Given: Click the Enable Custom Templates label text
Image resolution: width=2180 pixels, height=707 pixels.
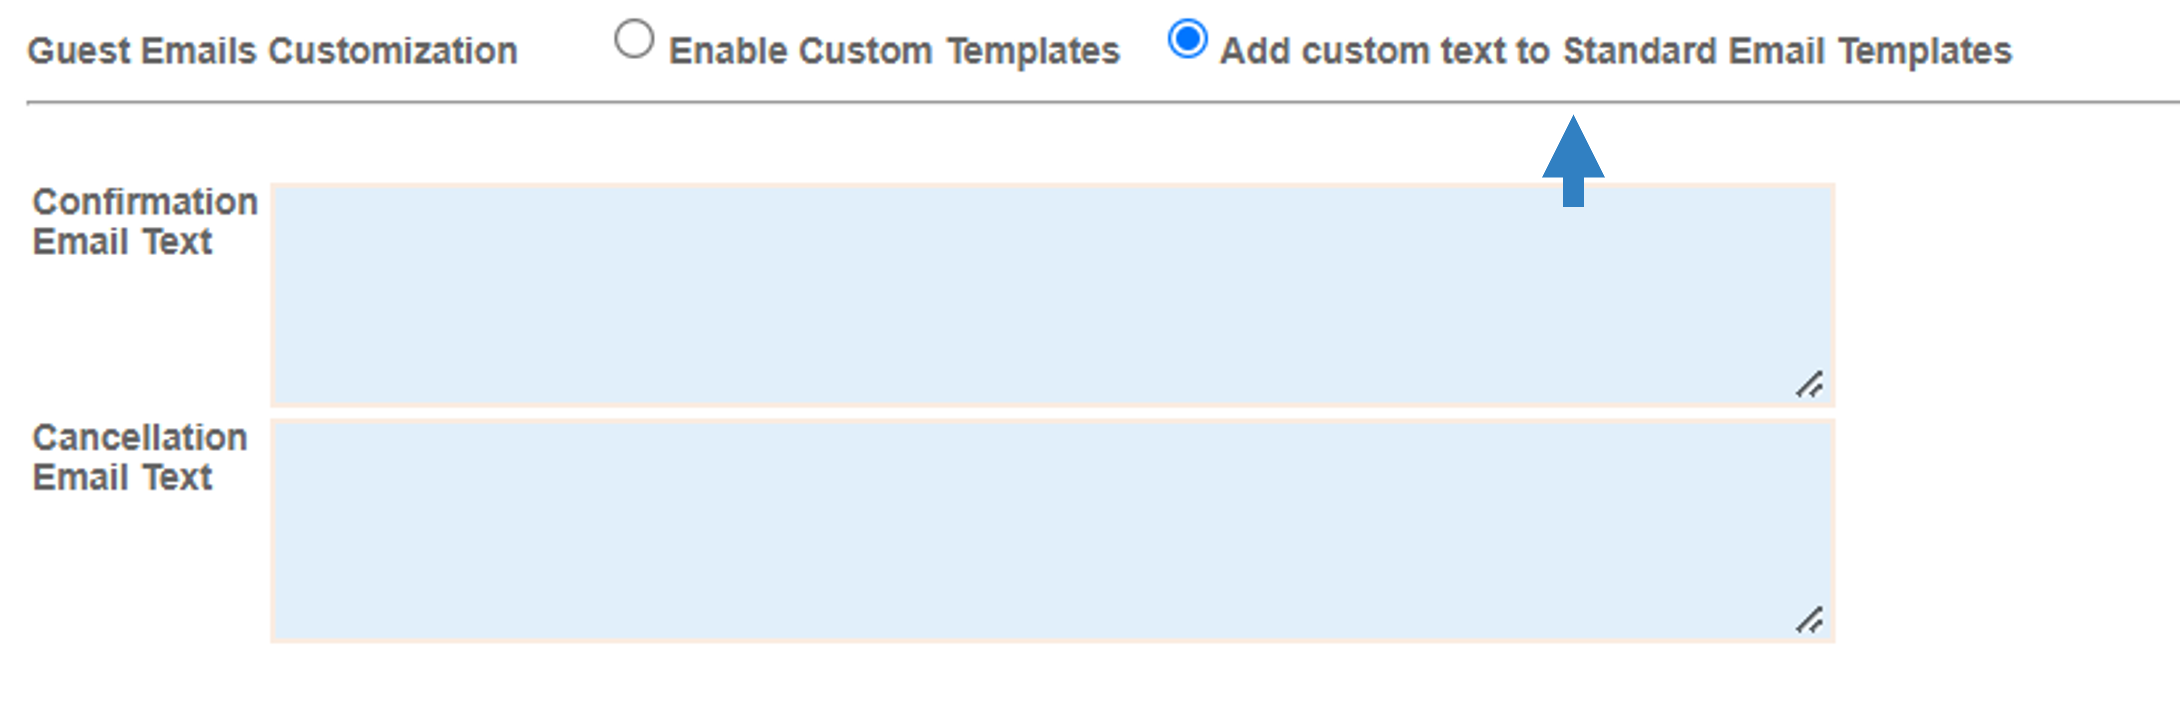Looking at the screenshot, I should point(894,51).
